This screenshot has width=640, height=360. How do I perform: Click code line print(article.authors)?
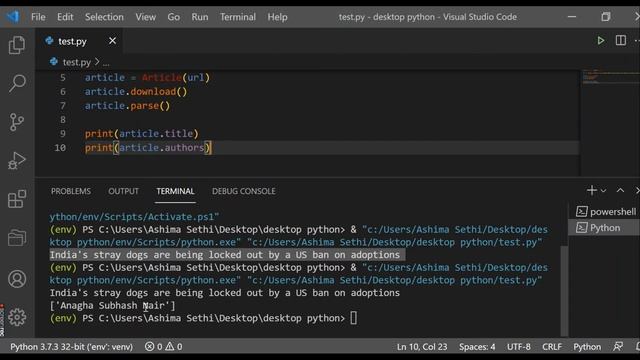pos(148,148)
